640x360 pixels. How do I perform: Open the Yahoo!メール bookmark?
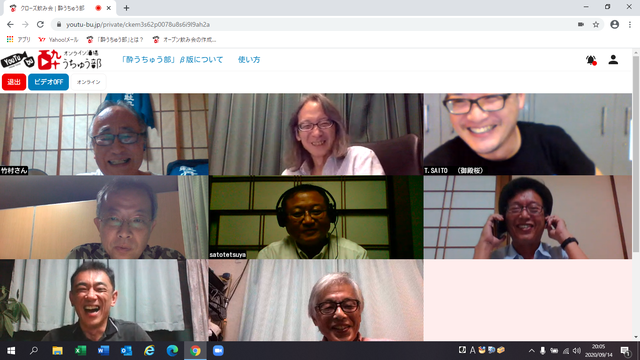58,40
